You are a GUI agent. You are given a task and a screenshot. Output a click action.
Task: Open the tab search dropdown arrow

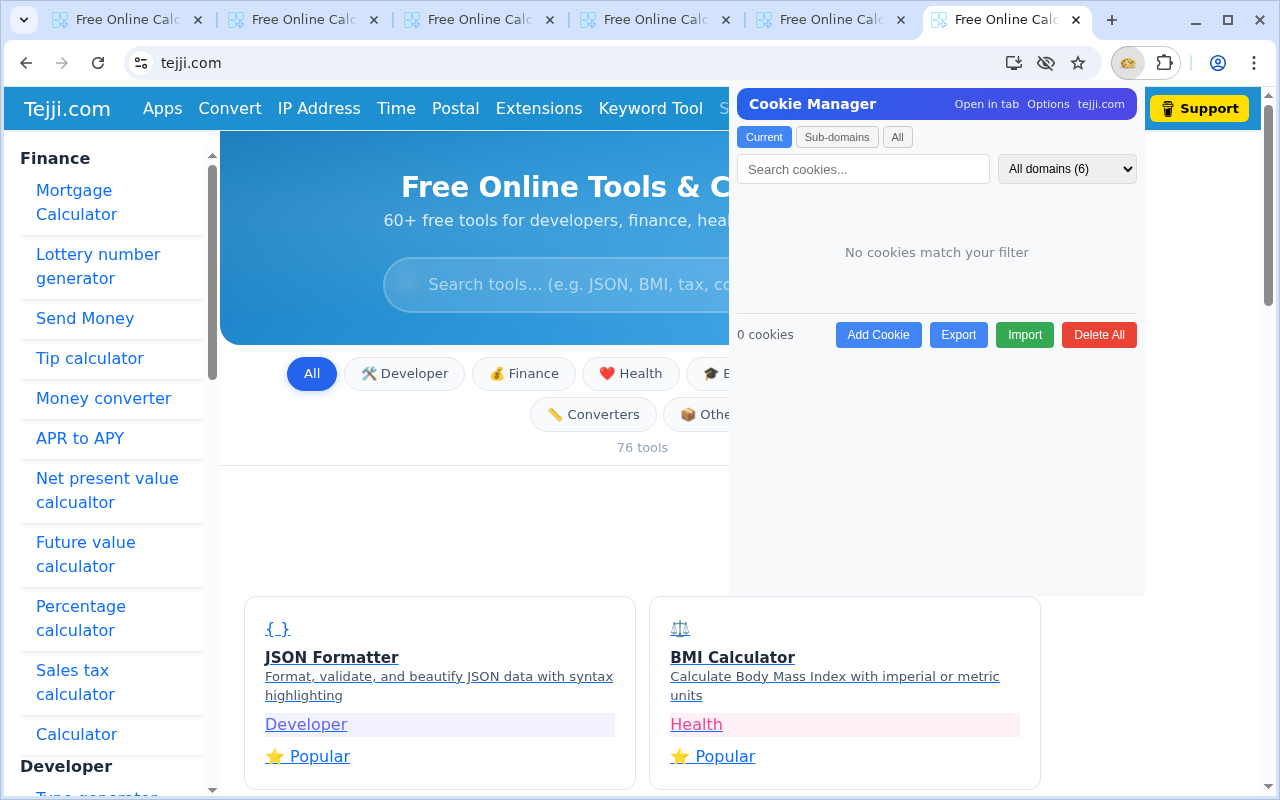(24, 20)
